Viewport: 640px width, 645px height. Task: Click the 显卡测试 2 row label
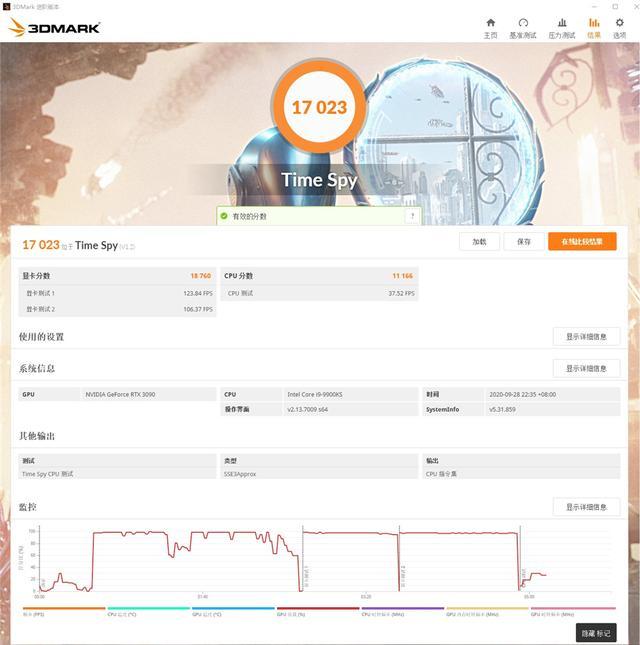[40, 309]
